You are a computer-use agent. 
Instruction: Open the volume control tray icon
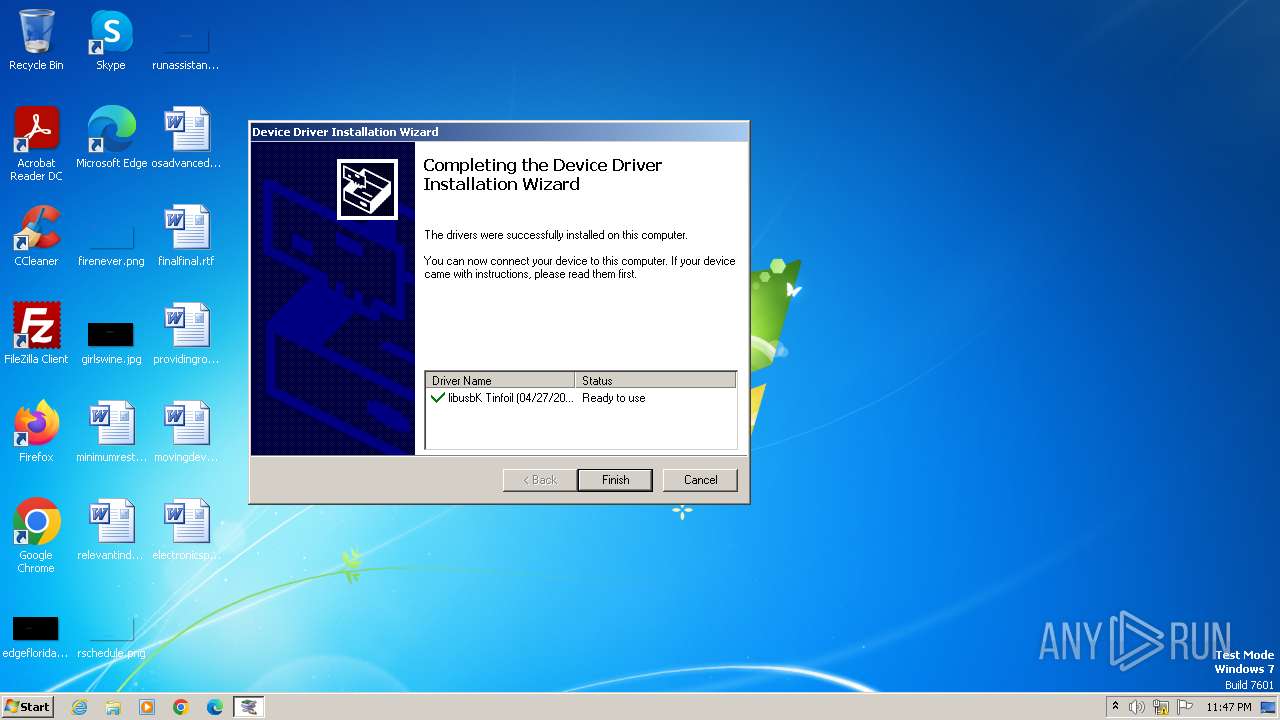coord(1137,707)
